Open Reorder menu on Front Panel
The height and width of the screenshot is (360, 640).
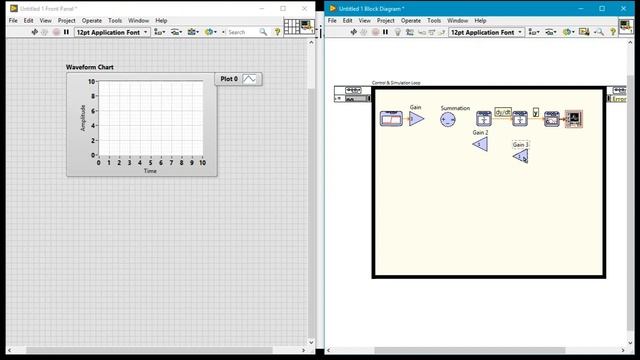click(211, 32)
